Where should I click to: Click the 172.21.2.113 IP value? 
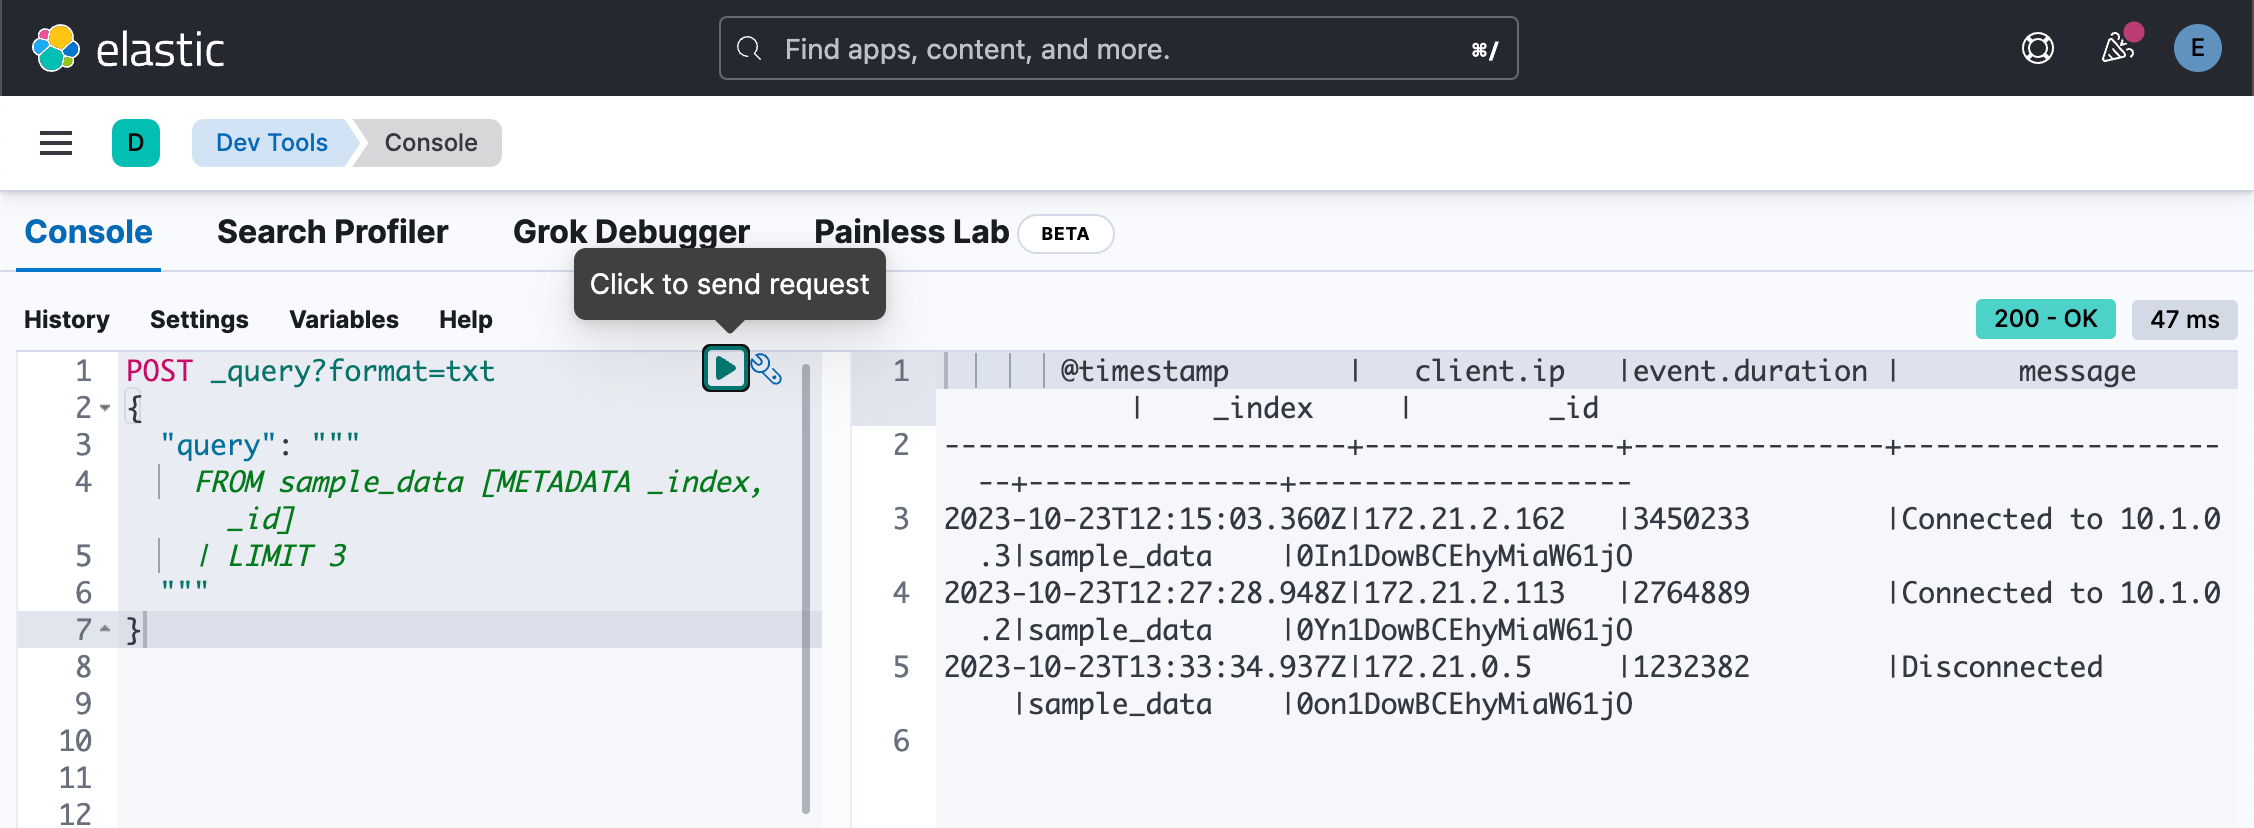click(x=1464, y=593)
